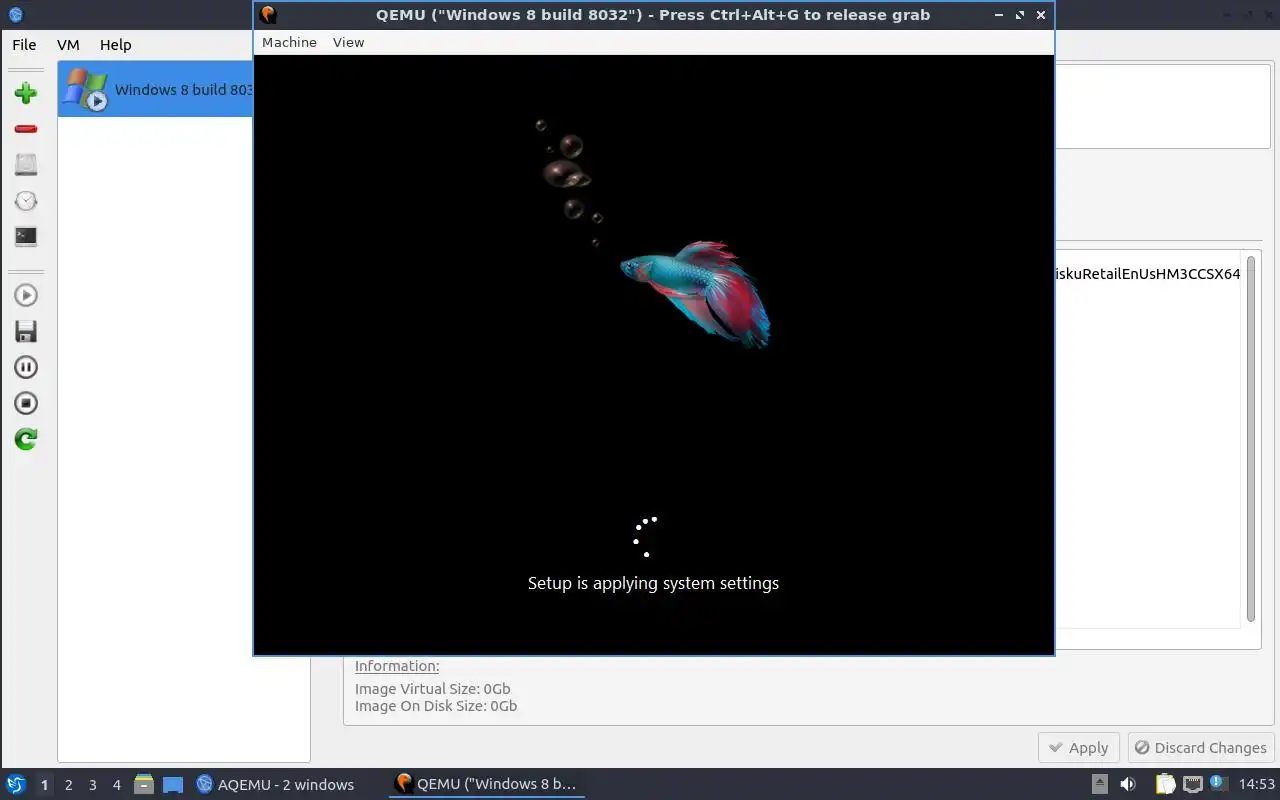Start the VM with the play icon
1280x800 pixels.
(26, 295)
